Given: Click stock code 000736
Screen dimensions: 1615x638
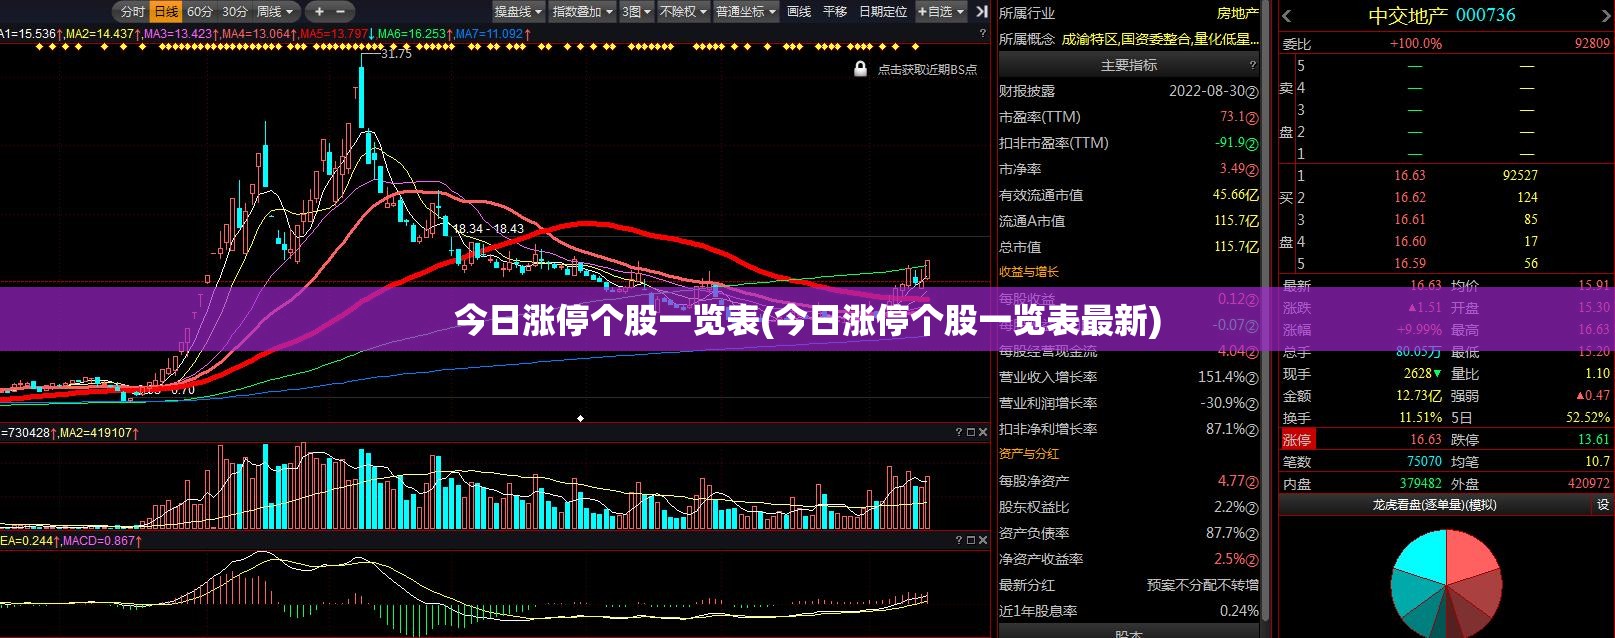Looking at the screenshot, I should point(1485,15).
